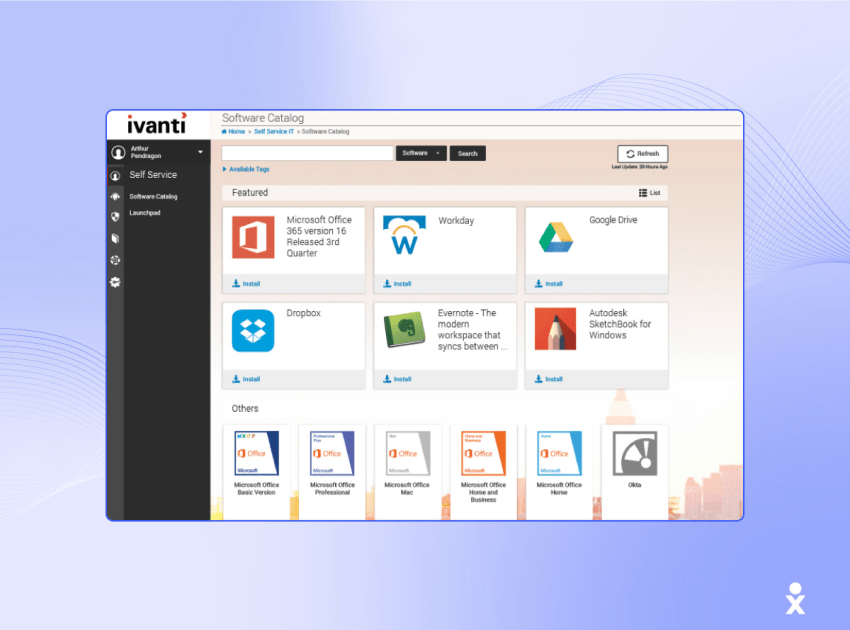Expand the Available Tags section
This screenshot has height=630, width=850.
coord(250,169)
